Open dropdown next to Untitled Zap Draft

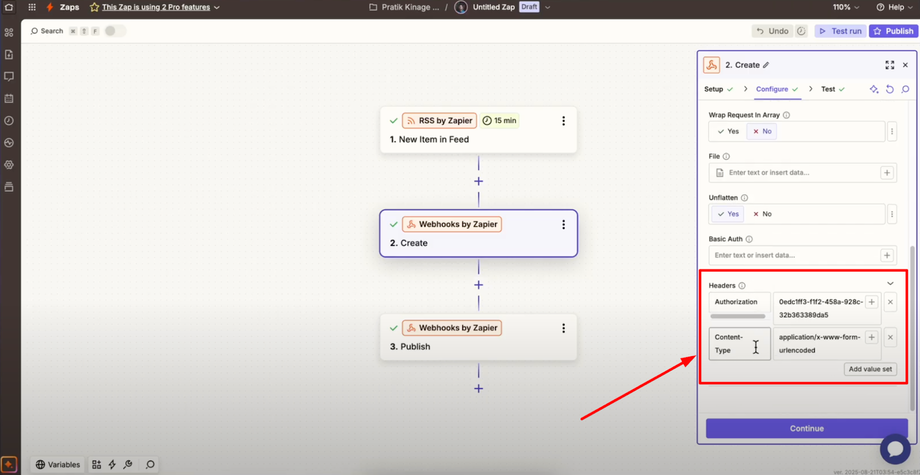(547, 7)
